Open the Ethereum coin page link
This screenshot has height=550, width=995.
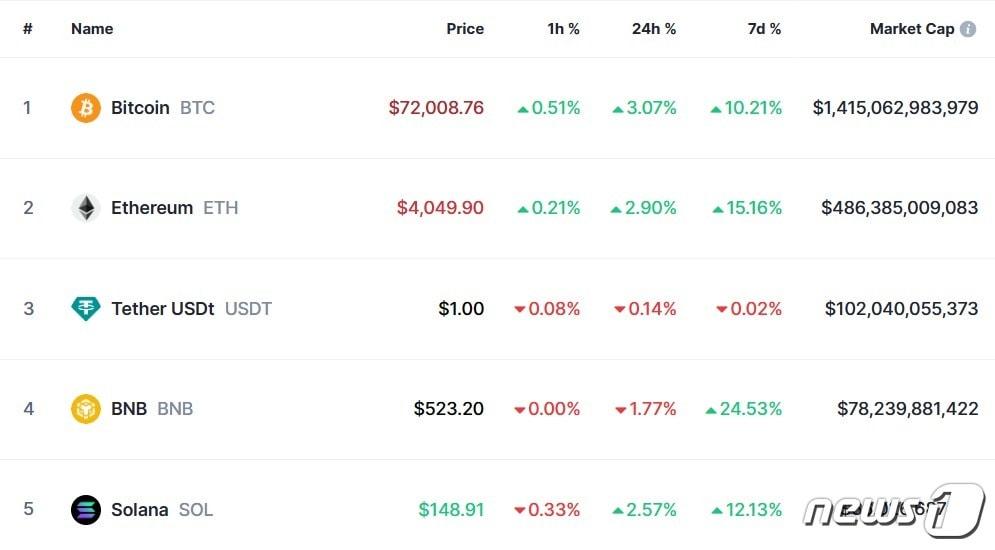152,208
